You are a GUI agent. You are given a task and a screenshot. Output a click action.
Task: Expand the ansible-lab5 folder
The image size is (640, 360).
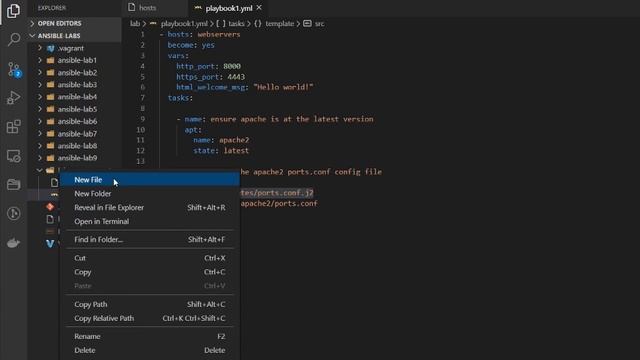pyautogui.click(x=74, y=109)
